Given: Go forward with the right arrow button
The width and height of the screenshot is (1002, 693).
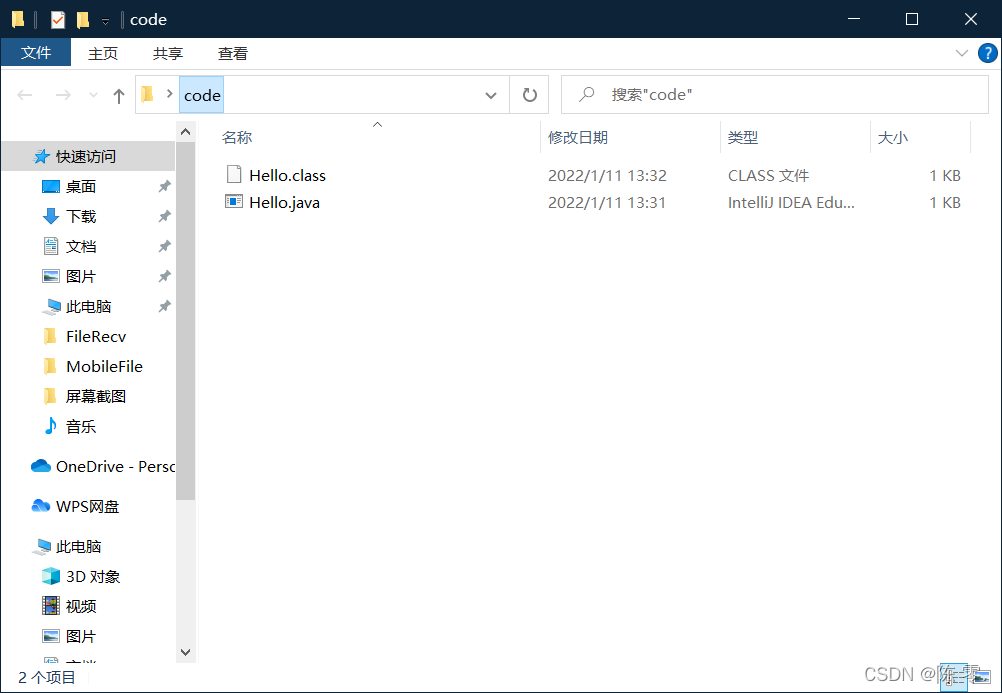Looking at the screenshot, I should tap(63, 95).
